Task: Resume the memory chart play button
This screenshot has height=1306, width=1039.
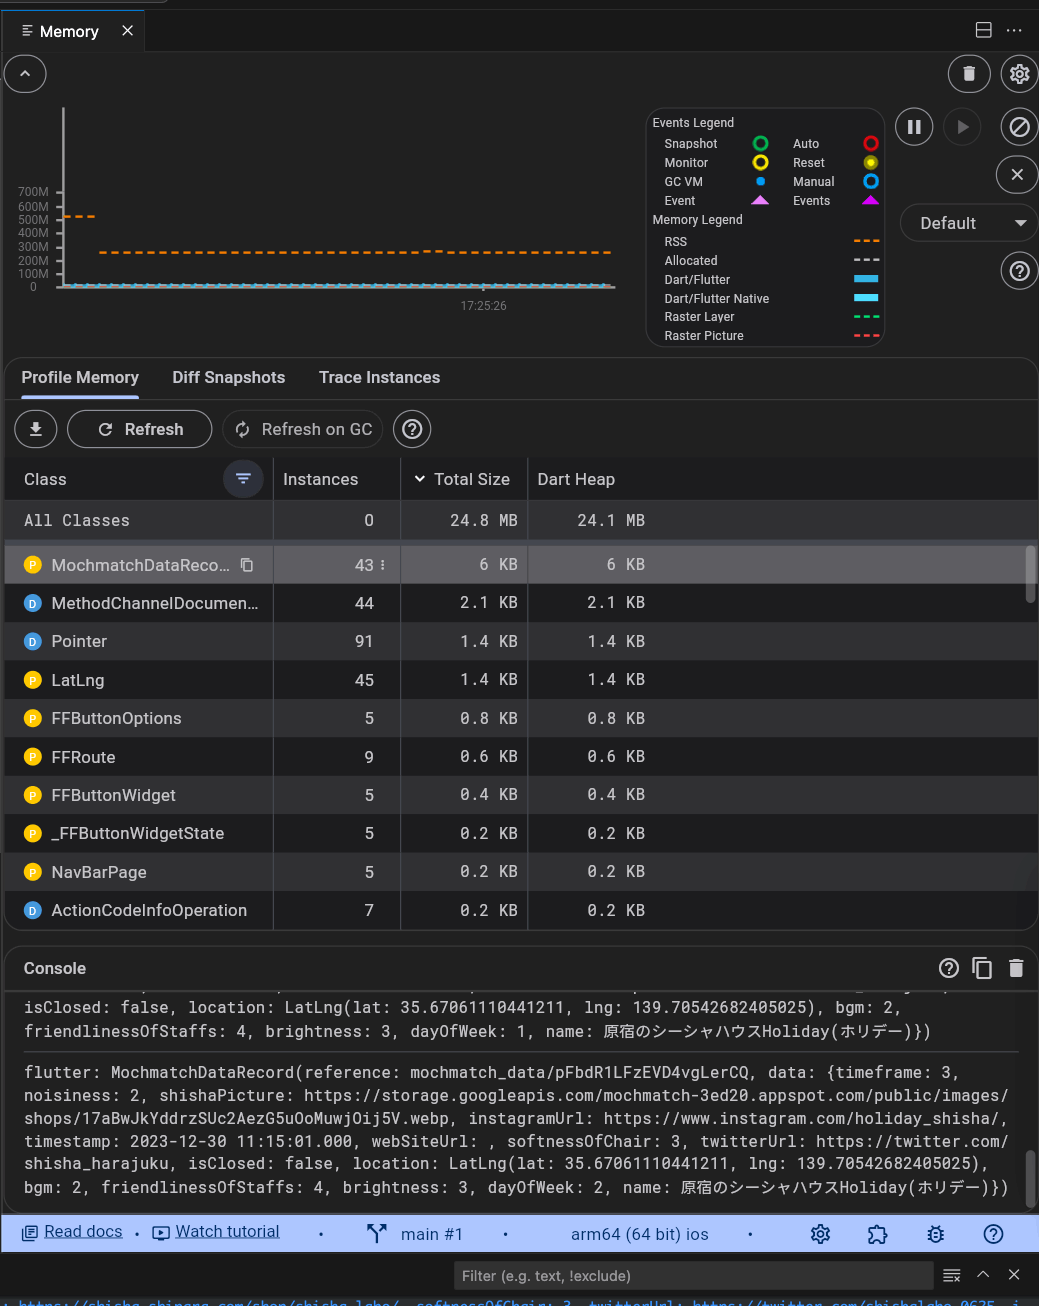Action: (x=962, y=127)
